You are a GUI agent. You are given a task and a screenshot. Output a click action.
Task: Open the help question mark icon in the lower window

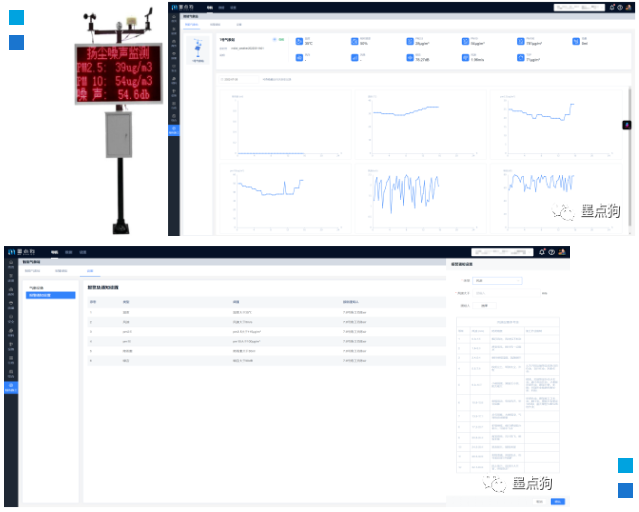pyautogui.click(x=551, y=252)
